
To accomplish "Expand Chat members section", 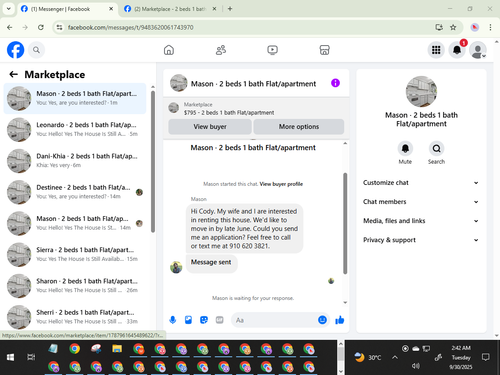I will 421,202.
